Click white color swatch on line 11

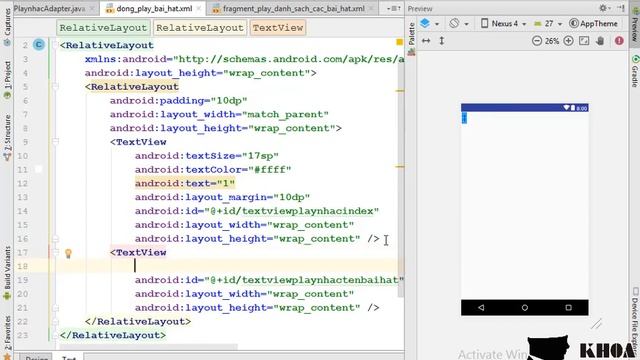pyautogui.click(x=38, y=169)
